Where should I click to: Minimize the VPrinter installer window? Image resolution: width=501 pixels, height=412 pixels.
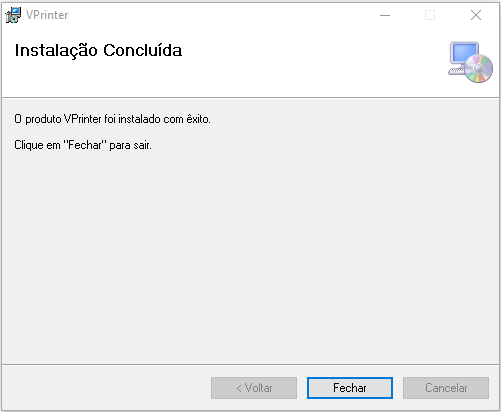[x=385, y=15]
